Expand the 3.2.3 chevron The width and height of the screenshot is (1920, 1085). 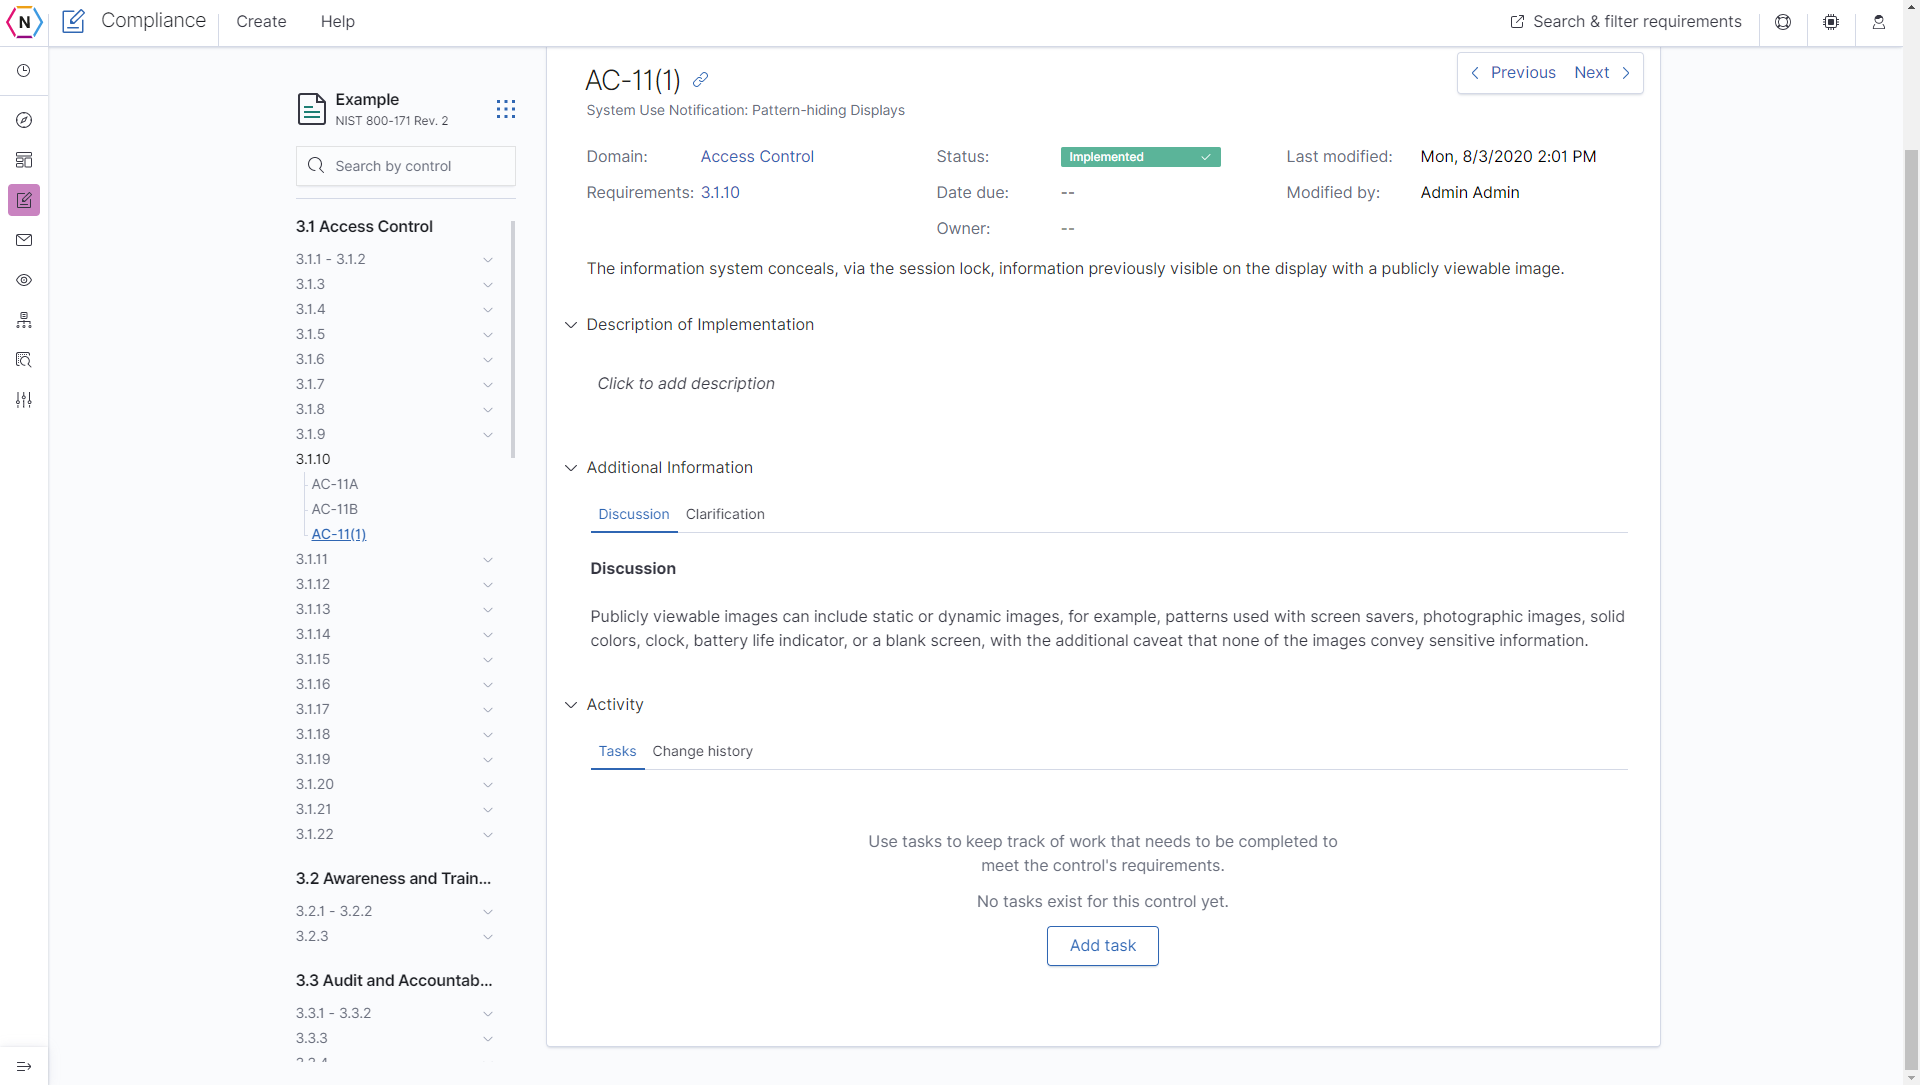(488, 937)
